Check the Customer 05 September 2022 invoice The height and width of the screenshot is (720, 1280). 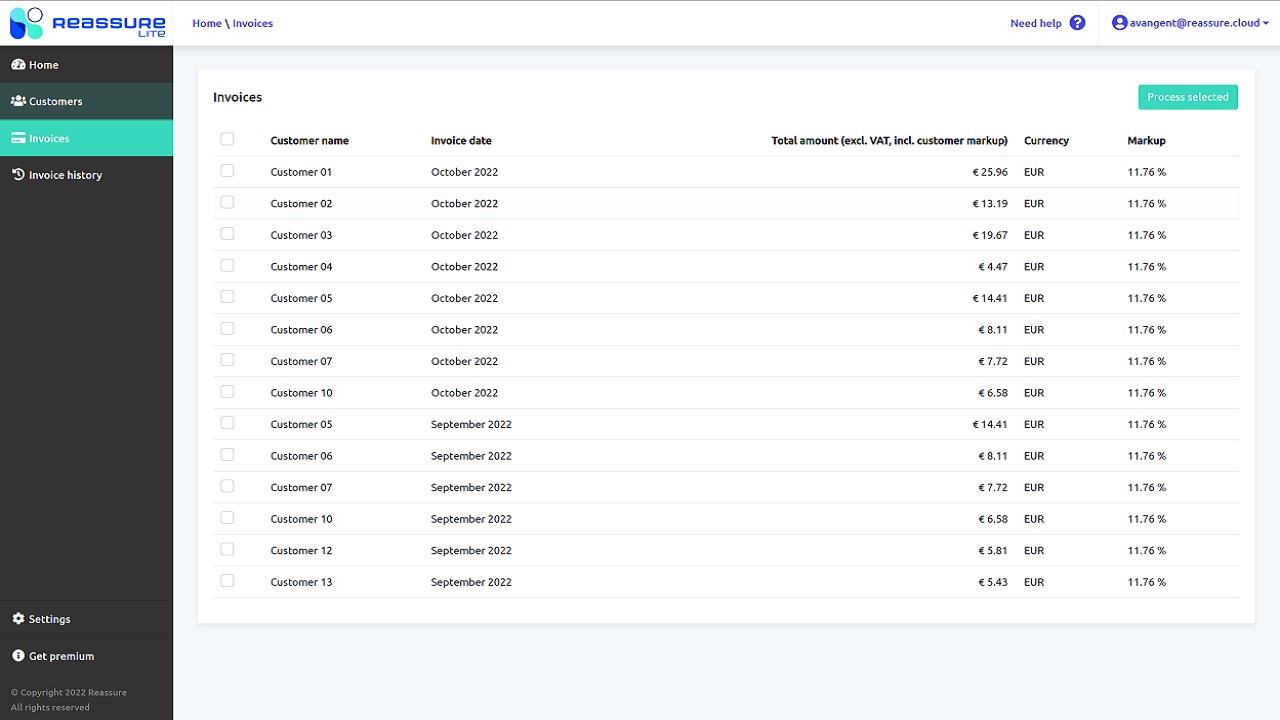(x=227, y=423)
